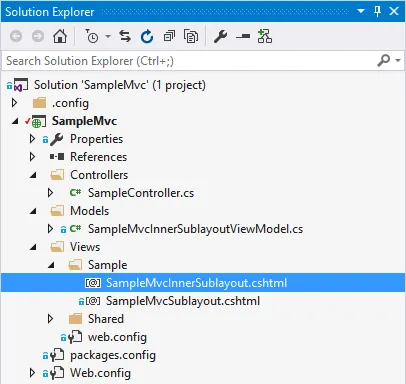Image resolution: width=406 pixels, height=384 pixels.
Task: Open dropdown arrow next to Pending Changes Filter
Action: pos(108,36)
